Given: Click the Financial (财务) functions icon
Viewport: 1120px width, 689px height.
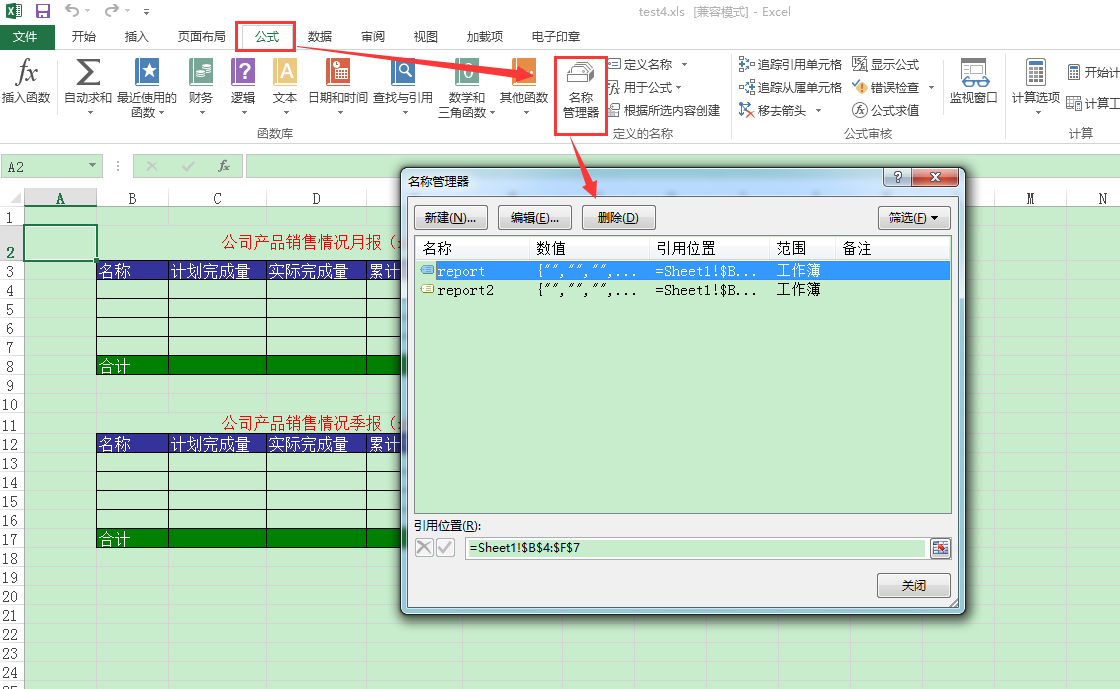Looking at the screenshot, I should (x=201, y=75).
